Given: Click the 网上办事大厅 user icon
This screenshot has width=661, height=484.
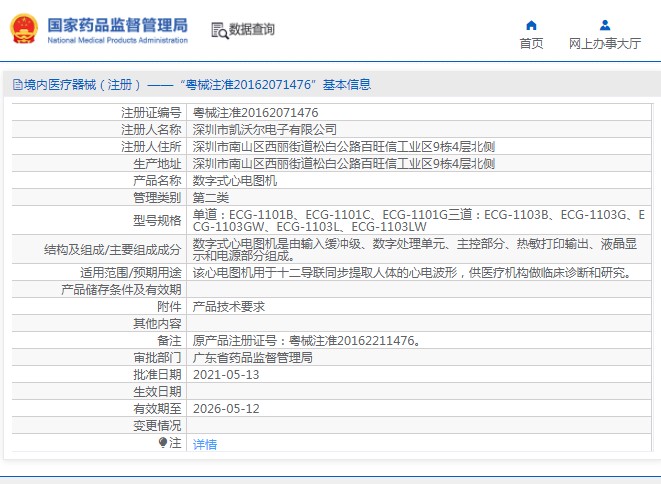Looking at the screenshot, I should tap(605, 25).
